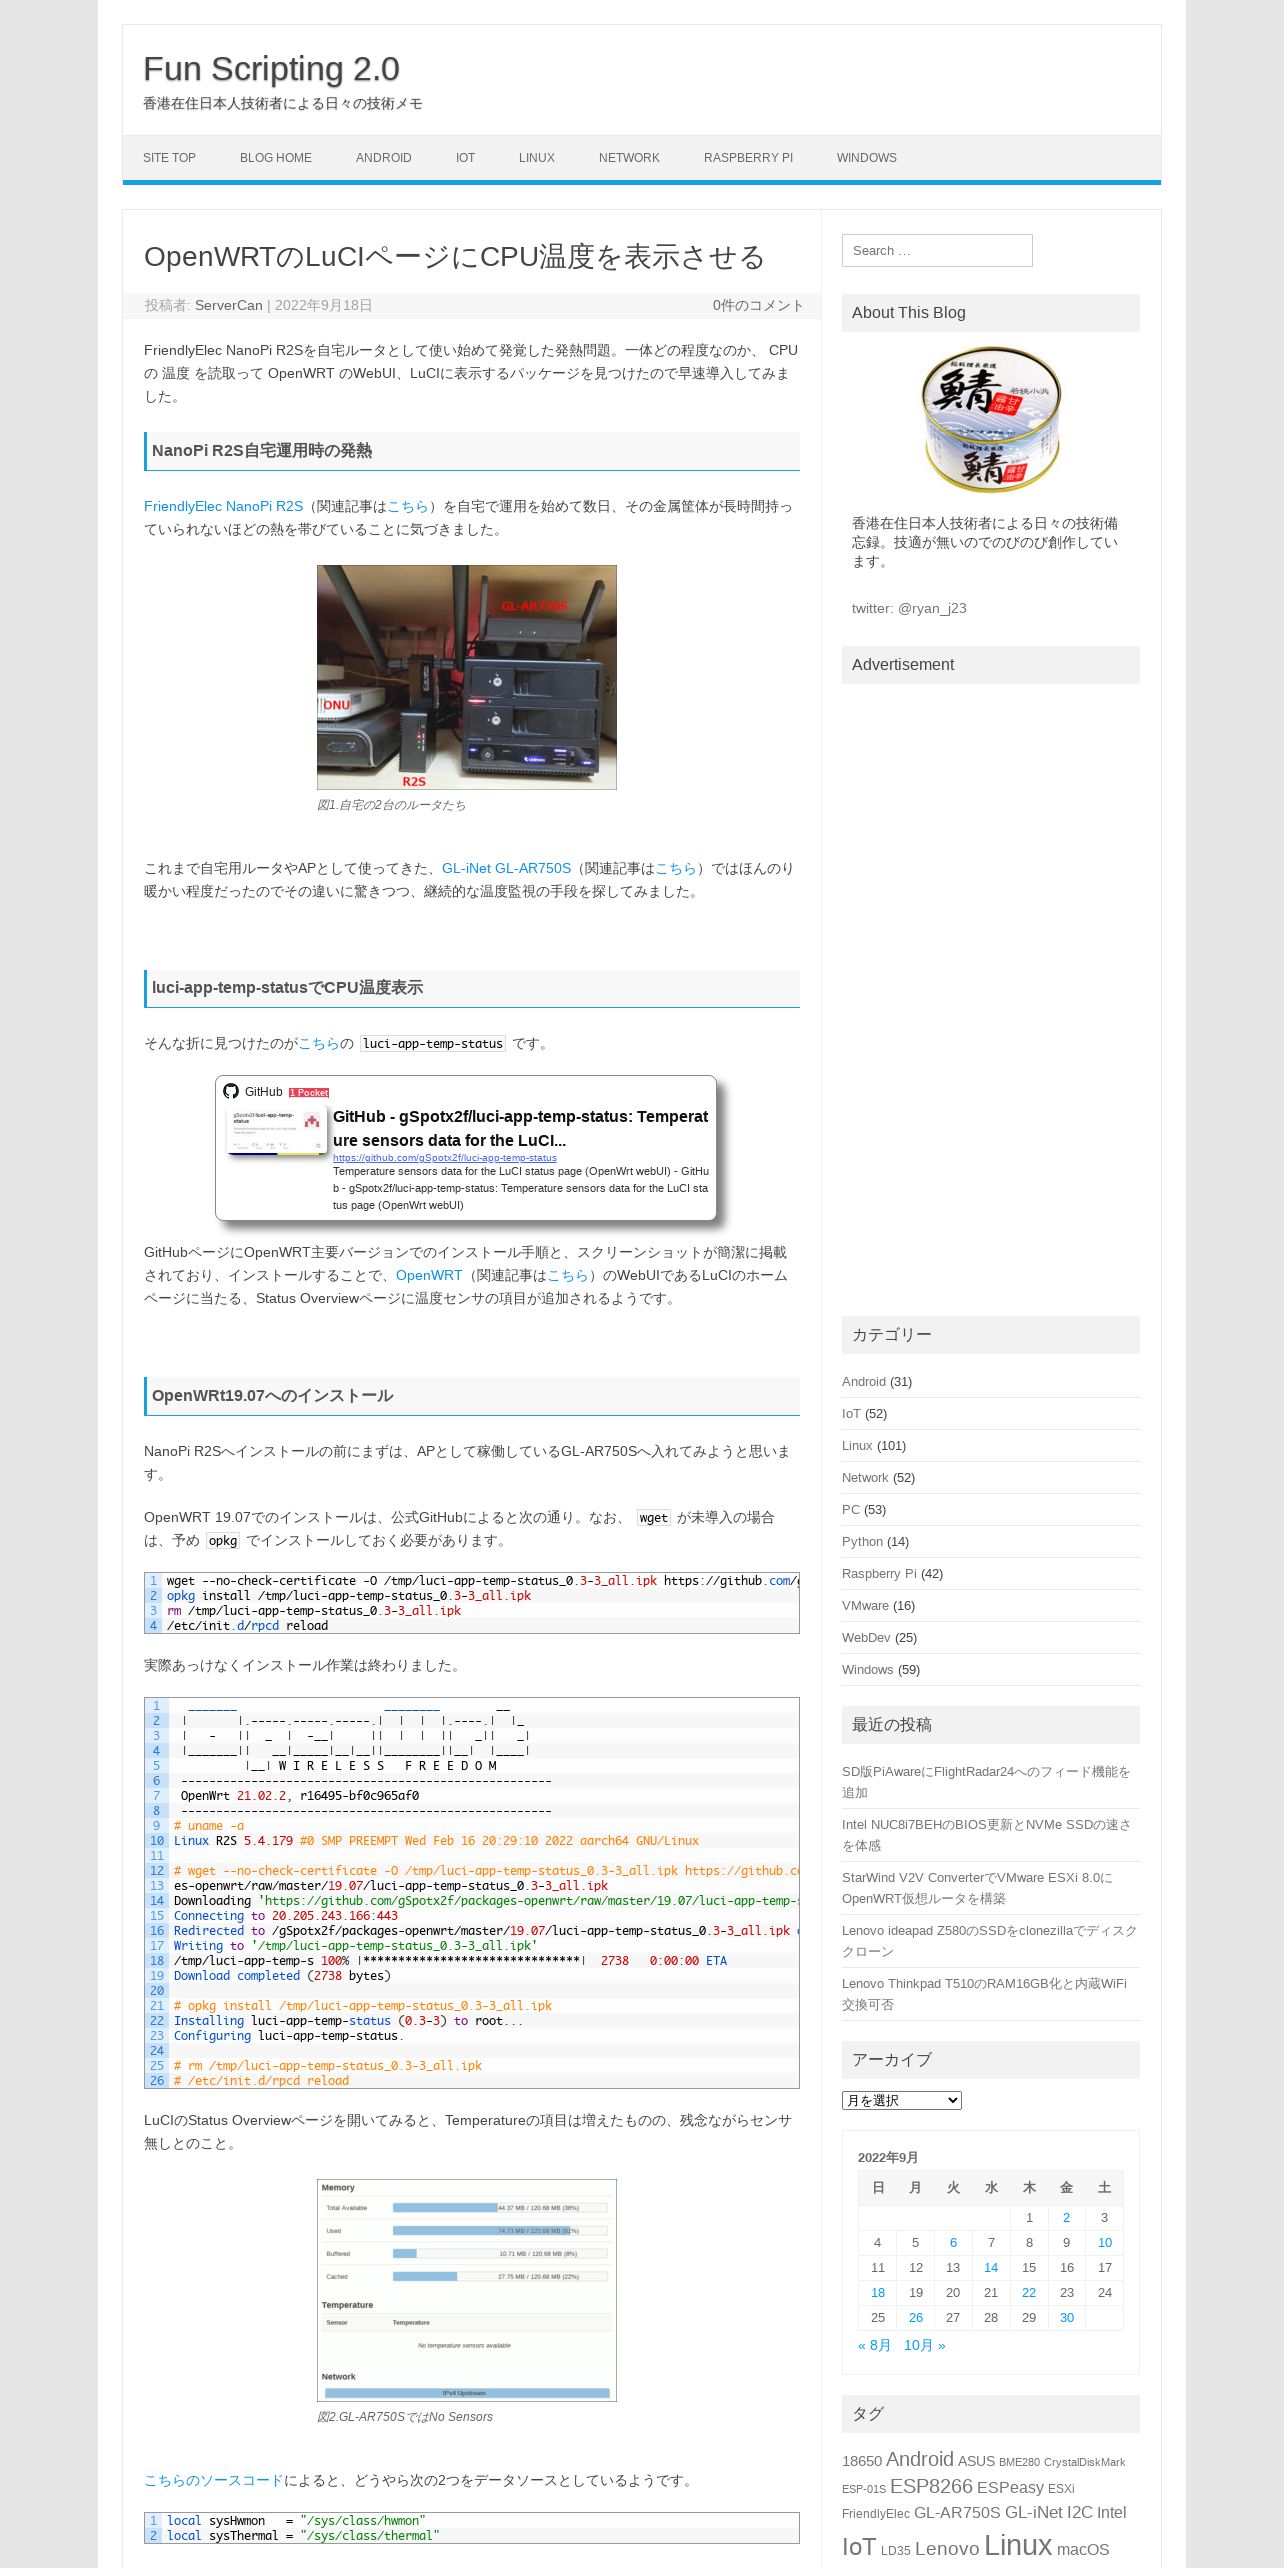Open the Python (14) category
Screen dimensions: 1284x2568
[x=862, y=1542]
